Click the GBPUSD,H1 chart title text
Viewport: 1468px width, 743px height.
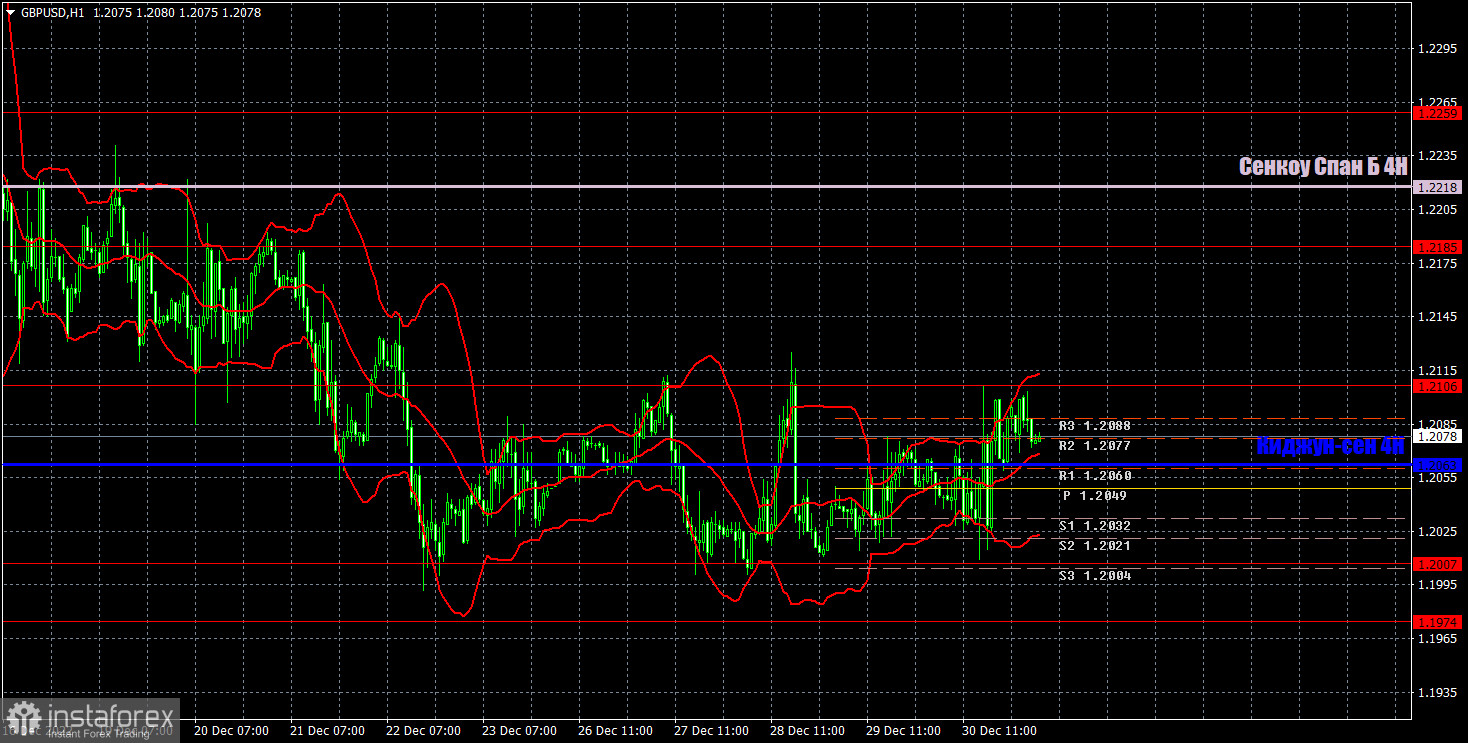click(x=51, y=13)
